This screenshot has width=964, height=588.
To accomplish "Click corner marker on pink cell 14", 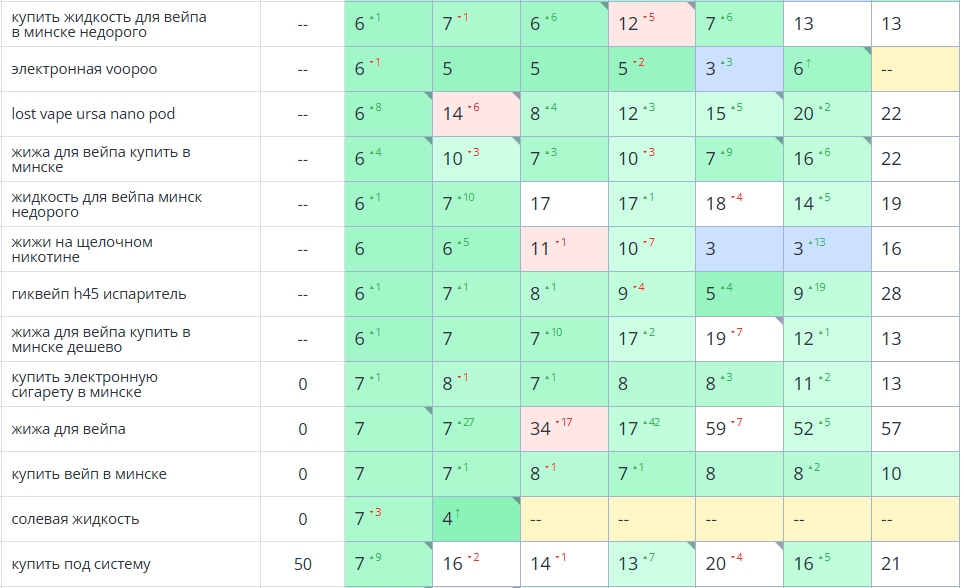I will pyautogui.click(x=515, y=97).
